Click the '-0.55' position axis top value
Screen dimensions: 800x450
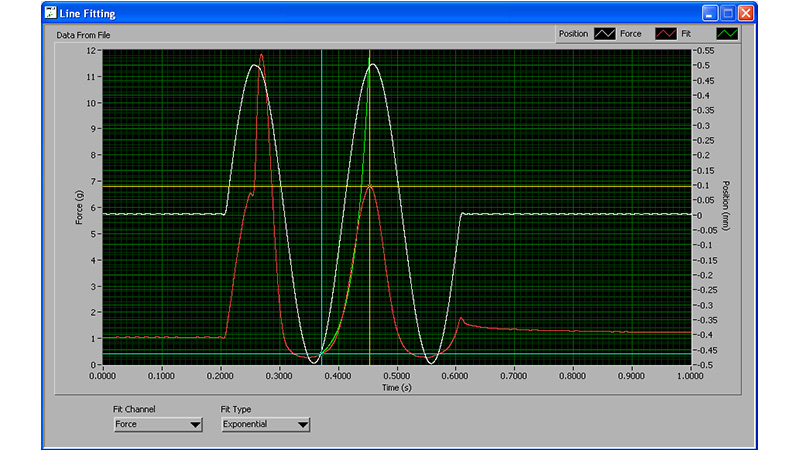click(x=706, y=51)
